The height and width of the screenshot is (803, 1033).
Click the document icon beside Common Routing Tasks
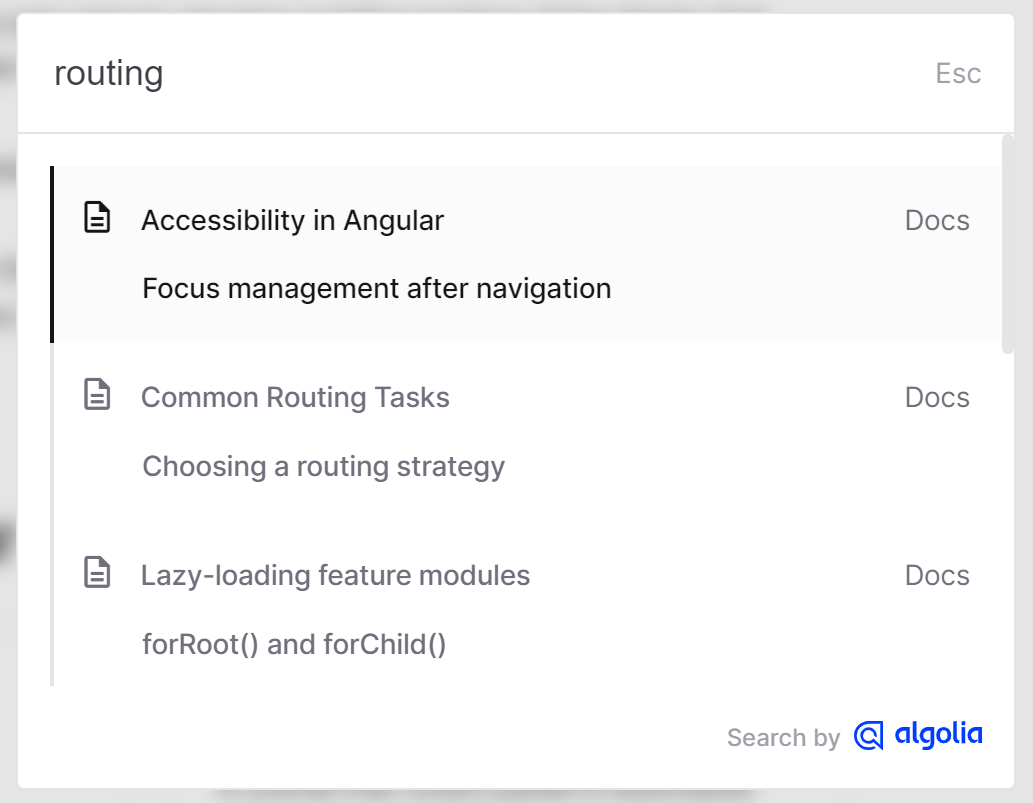pos(97,395)
